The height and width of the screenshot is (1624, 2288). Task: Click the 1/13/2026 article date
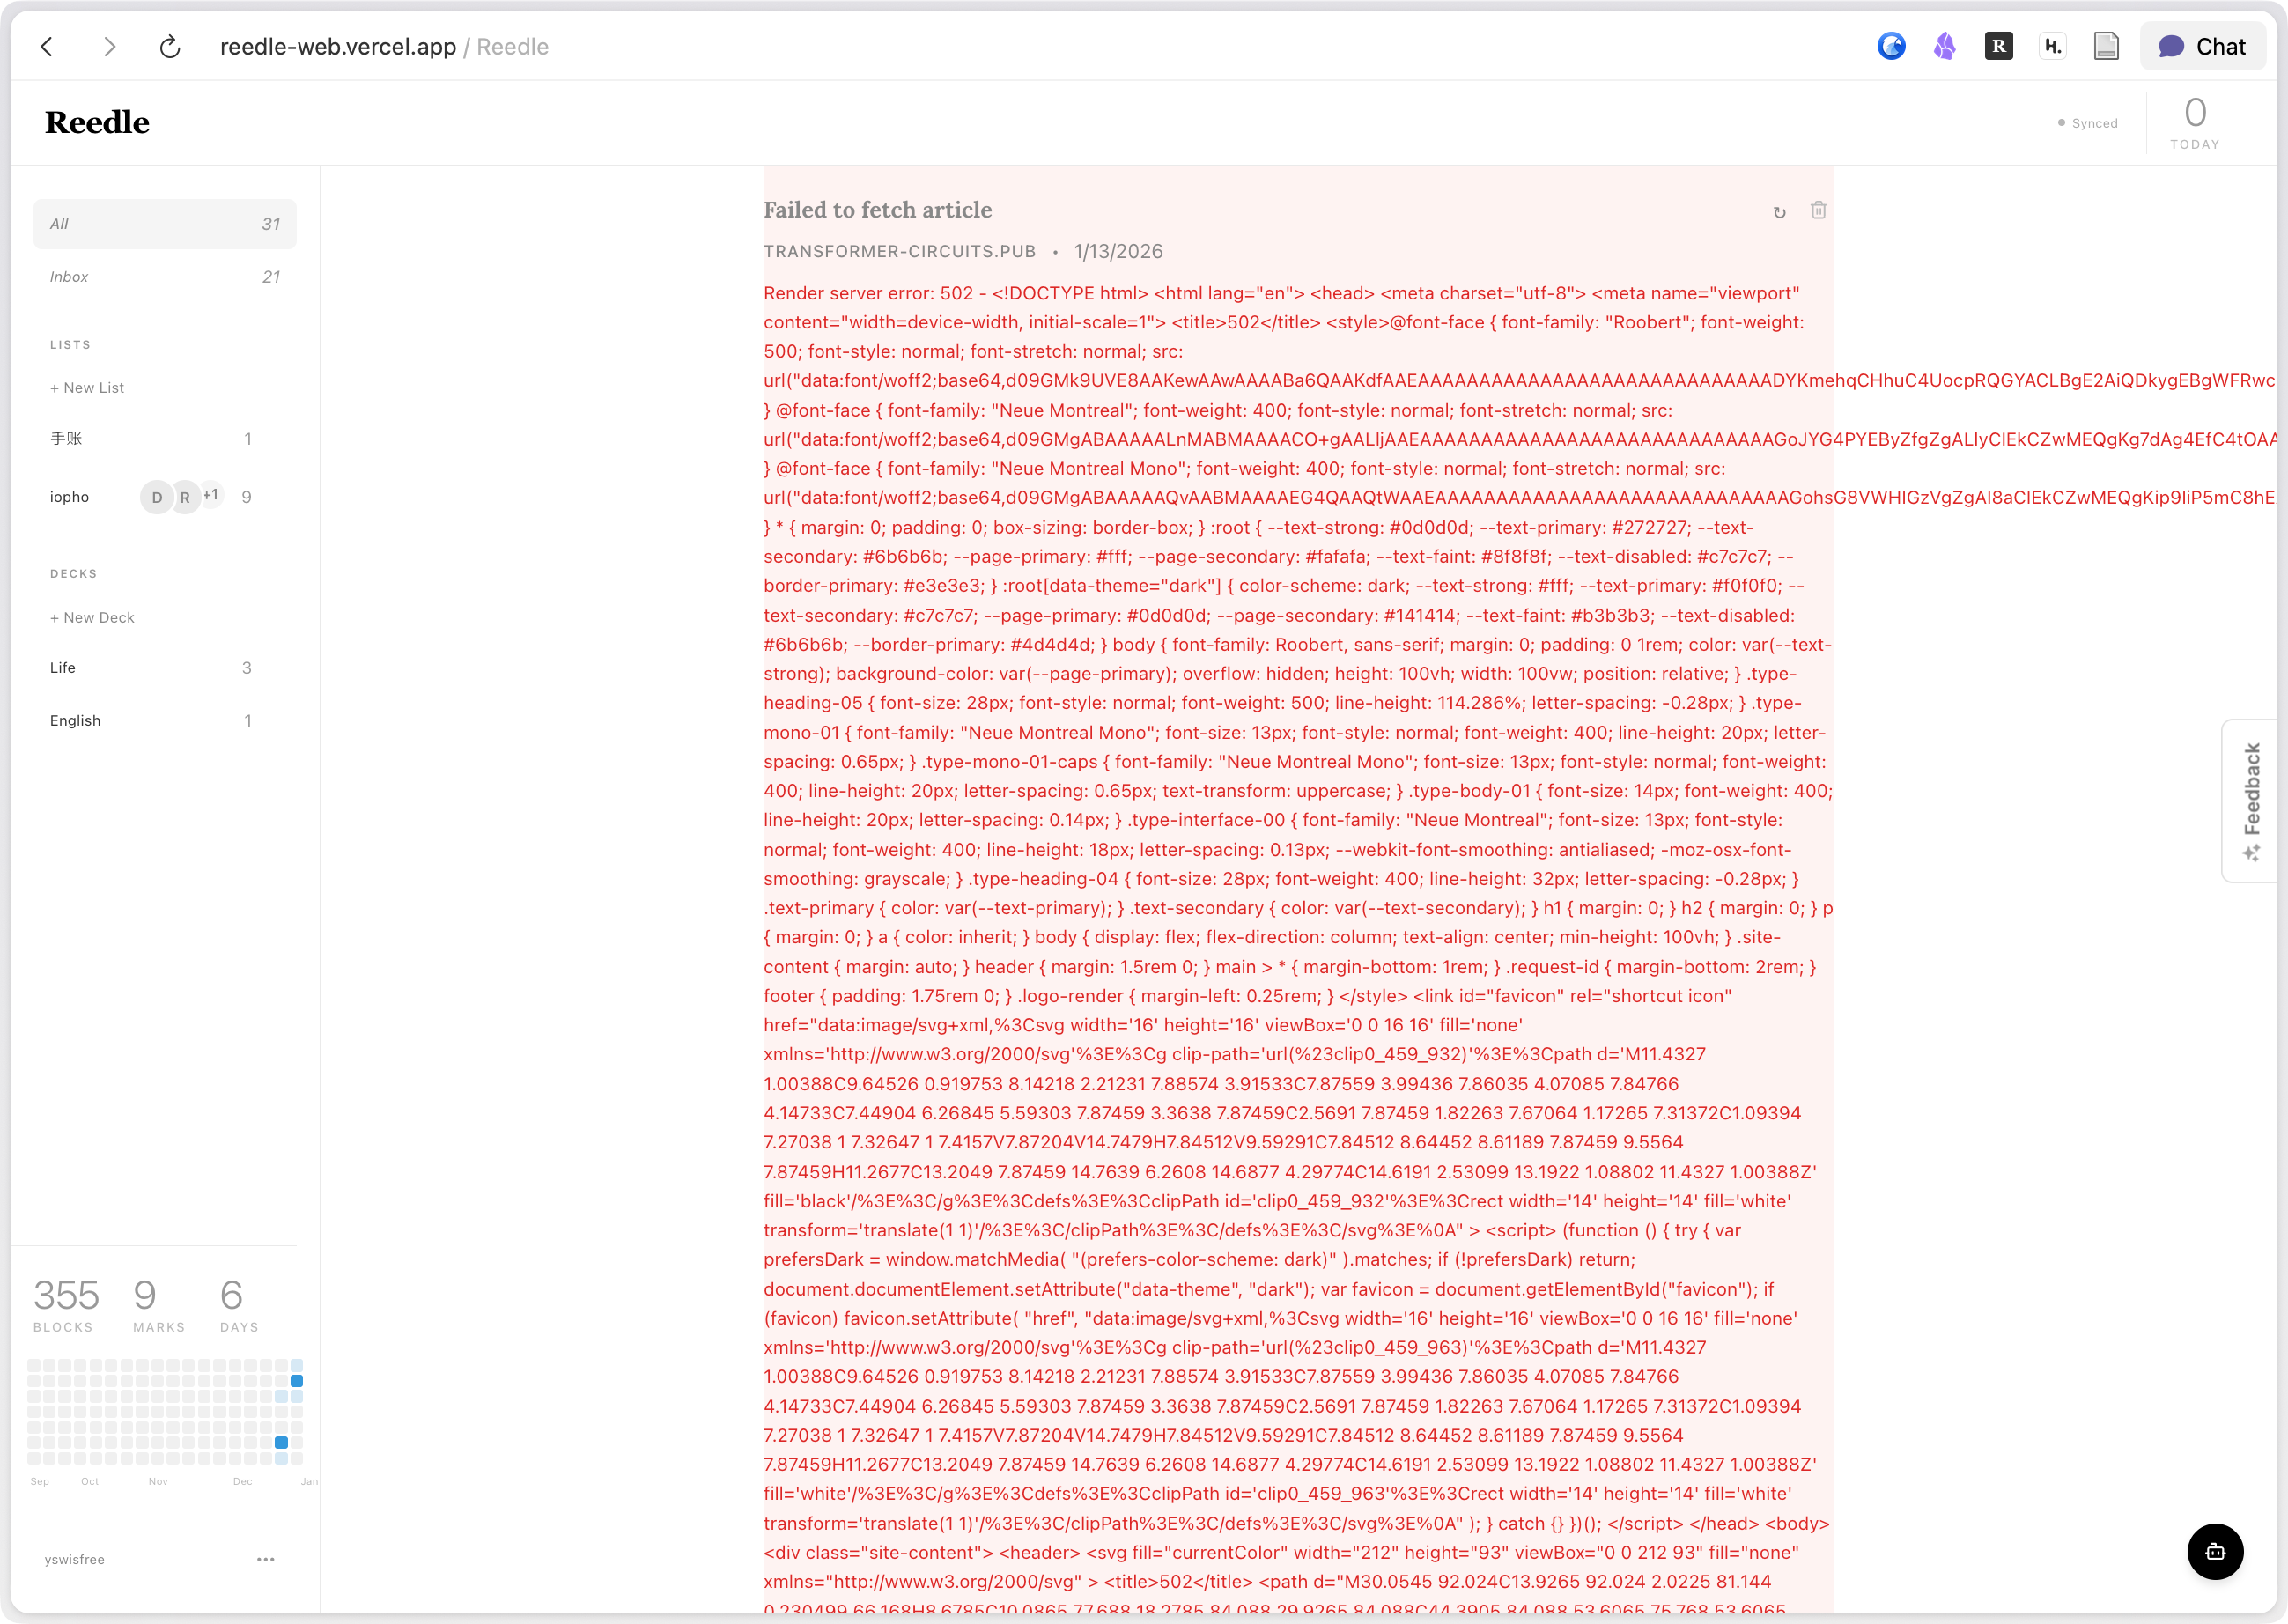[1119, 252]
